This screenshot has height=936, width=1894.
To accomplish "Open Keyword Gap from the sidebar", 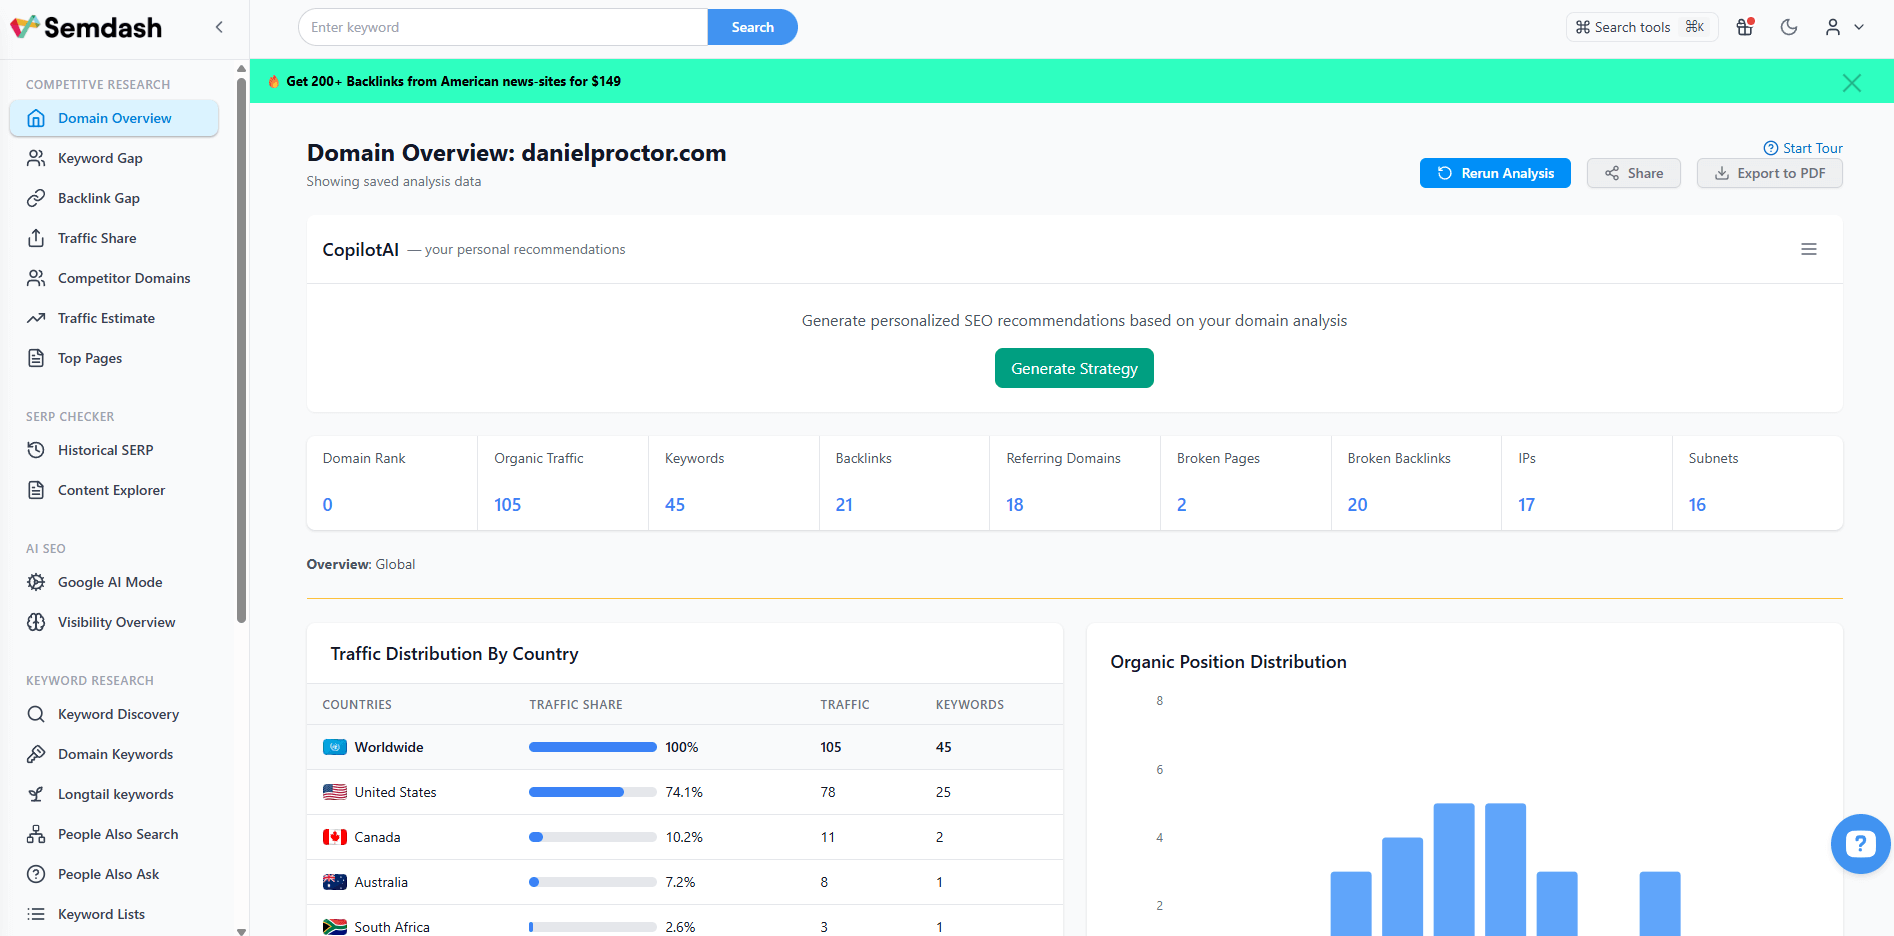I will click(x=100, y=158).
